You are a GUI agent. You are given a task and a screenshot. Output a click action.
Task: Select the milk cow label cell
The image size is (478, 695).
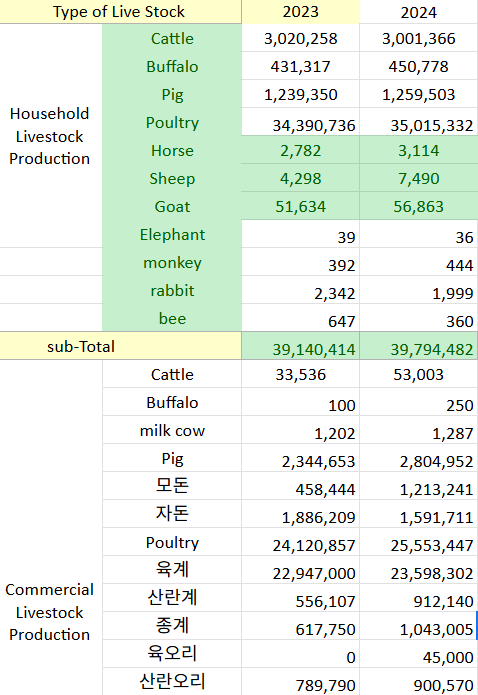[x=172, y=430]
